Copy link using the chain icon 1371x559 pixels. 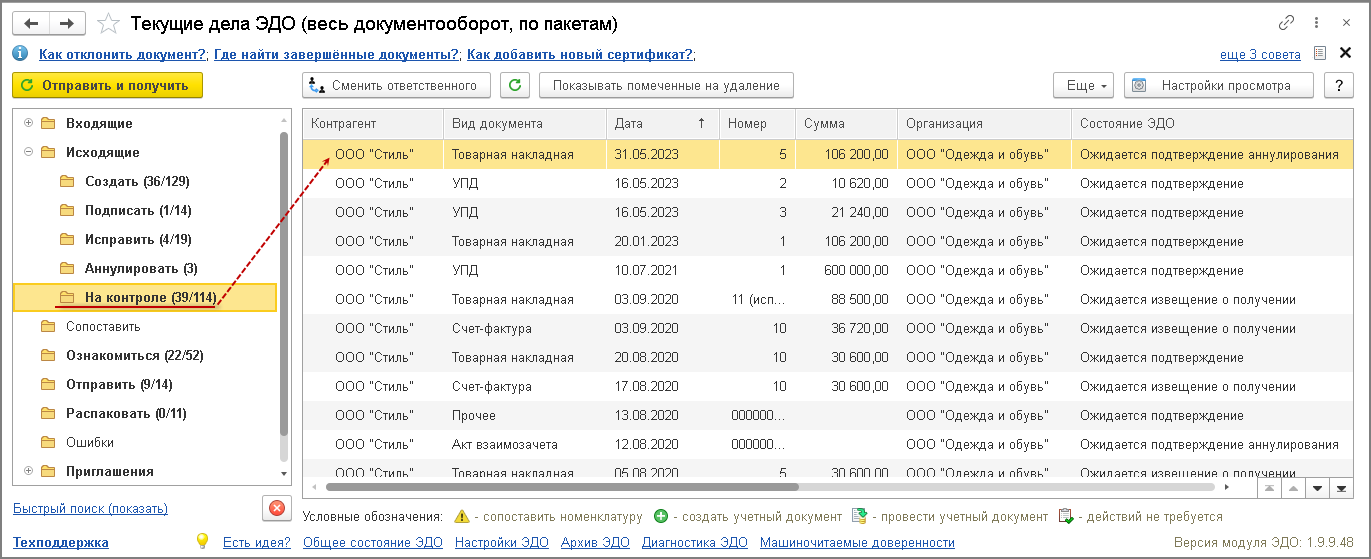[1286, 22]
